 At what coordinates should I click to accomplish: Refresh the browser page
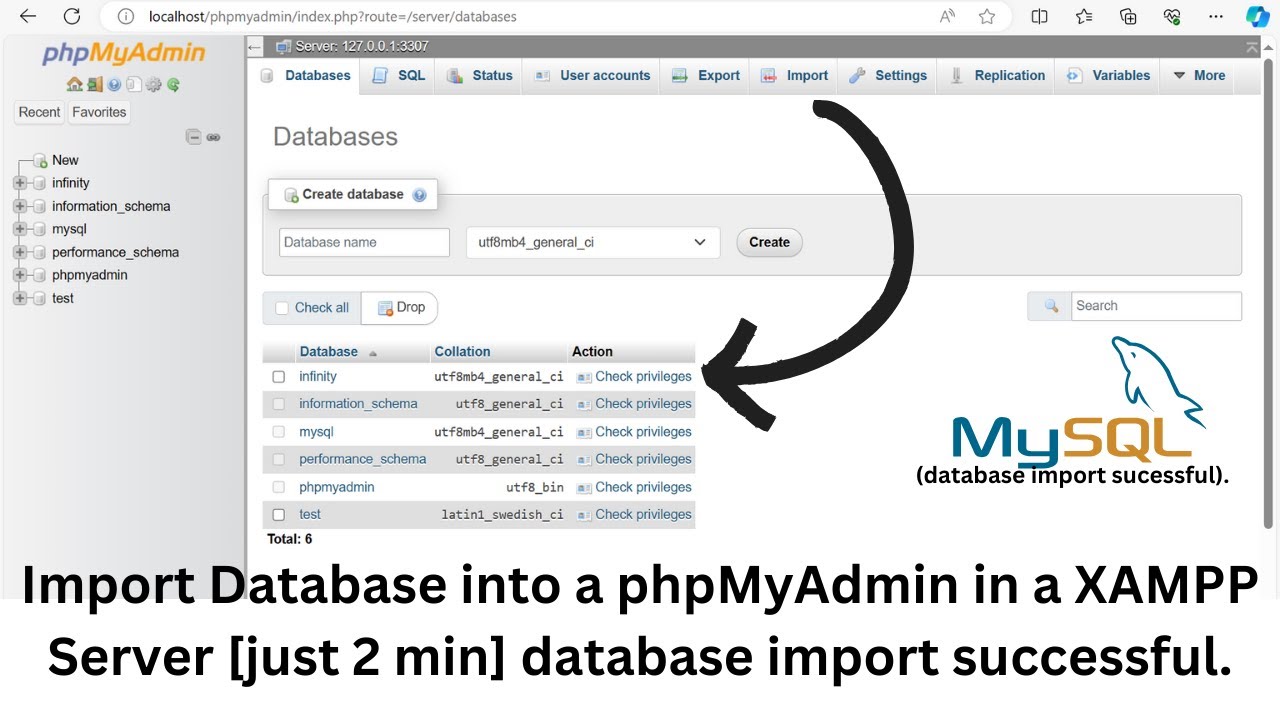click(72, 16)
